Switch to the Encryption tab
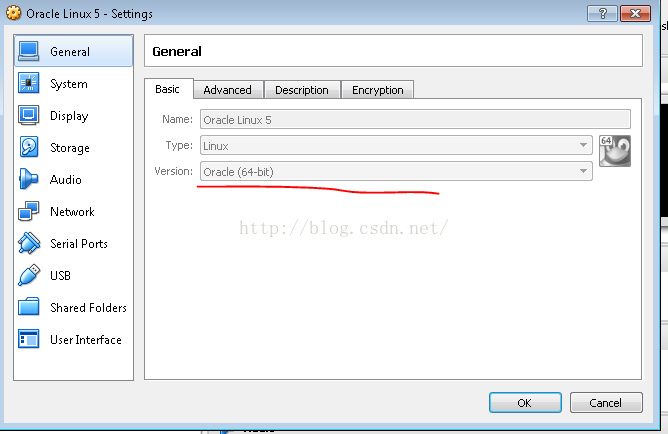This screenshot has width=668, height=434. click(377, 90)
